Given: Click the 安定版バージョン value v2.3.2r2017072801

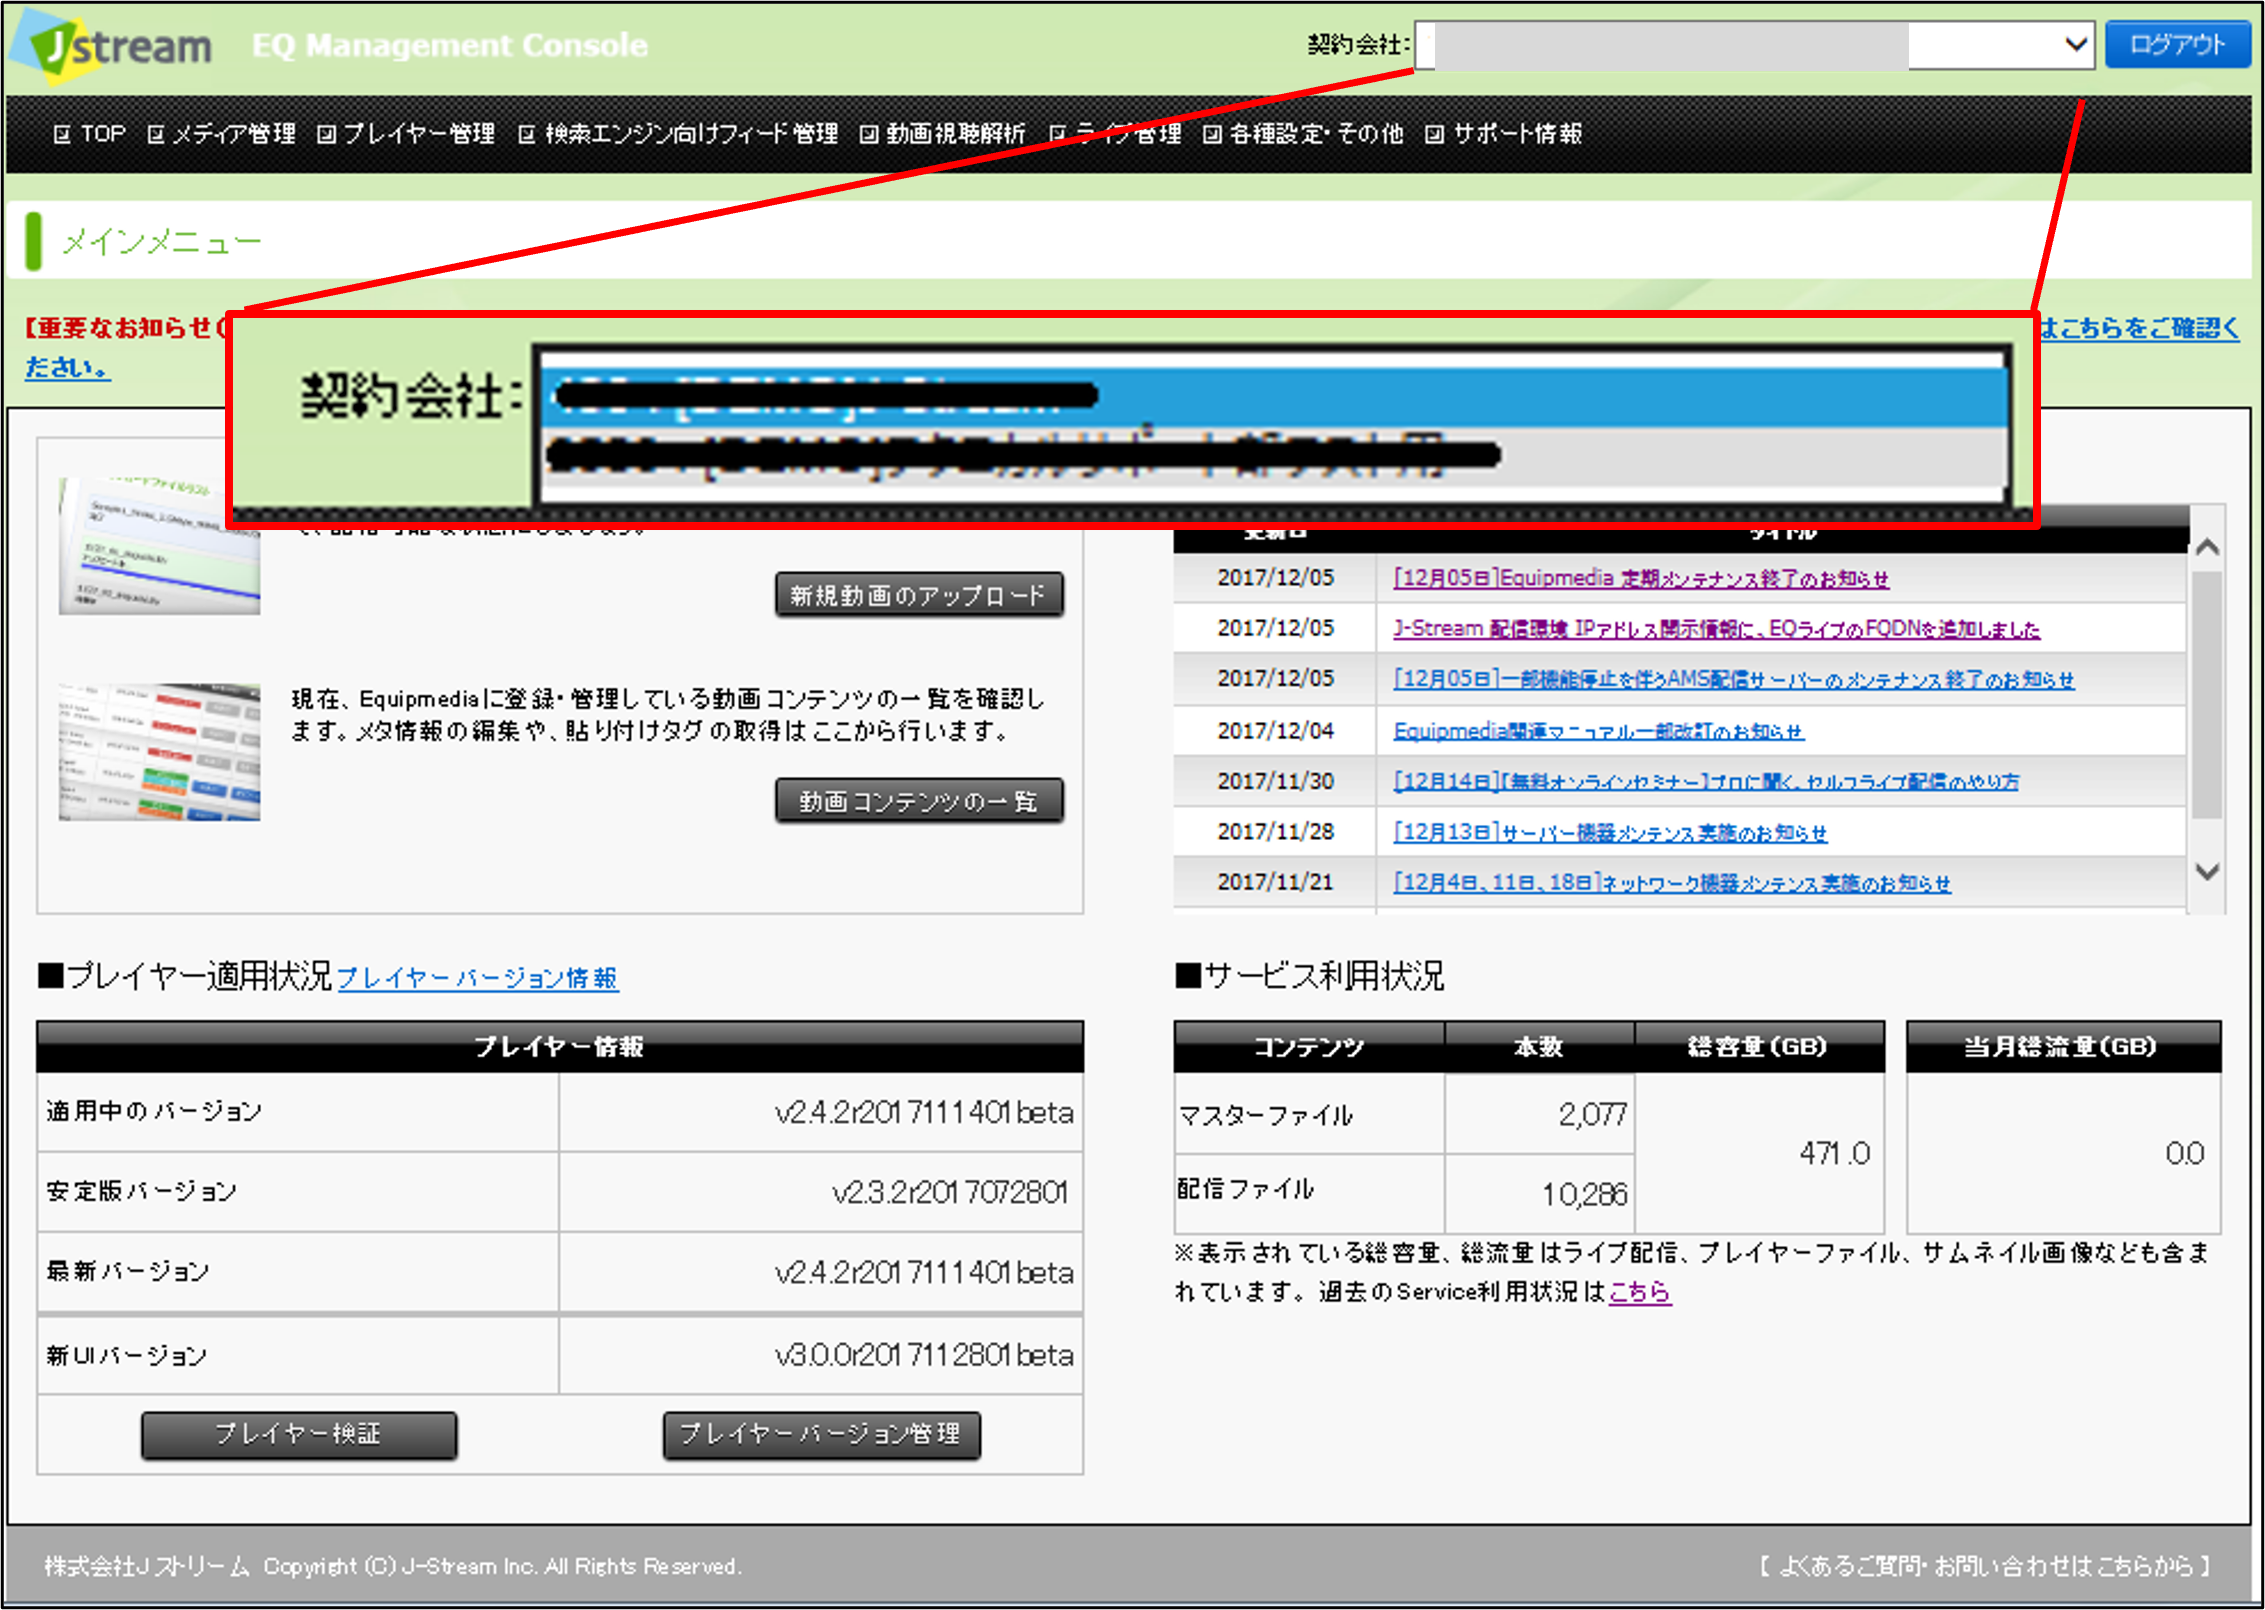Looking at the screenshot, I should tap(950, 1192).
